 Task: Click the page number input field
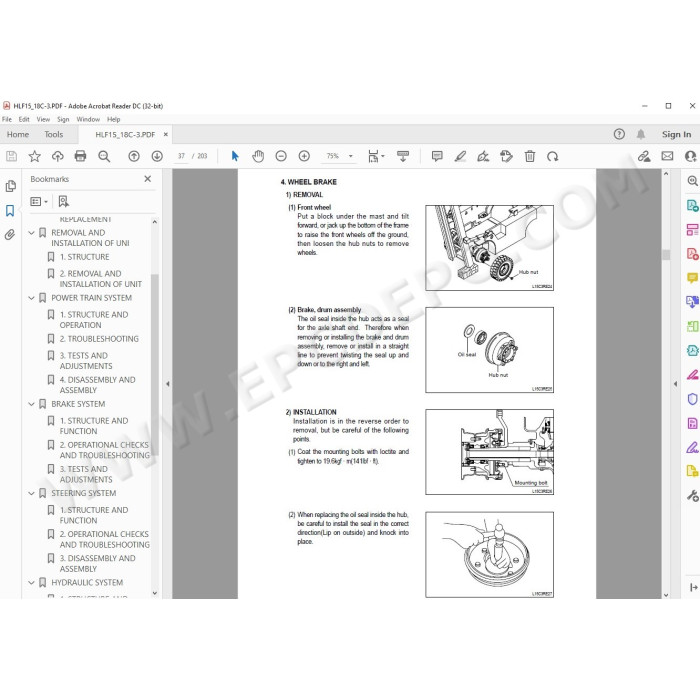pyautogui.click(x=181, y=156)
